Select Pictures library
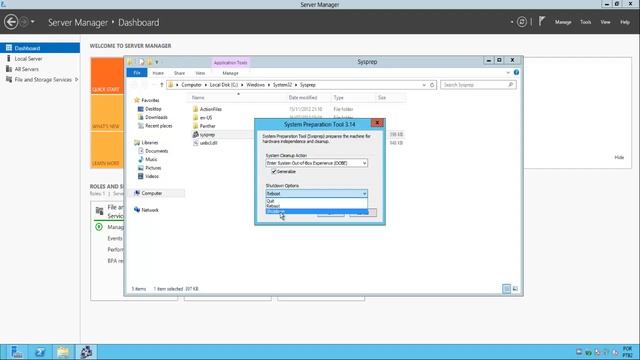 click(x=153, y=168)
